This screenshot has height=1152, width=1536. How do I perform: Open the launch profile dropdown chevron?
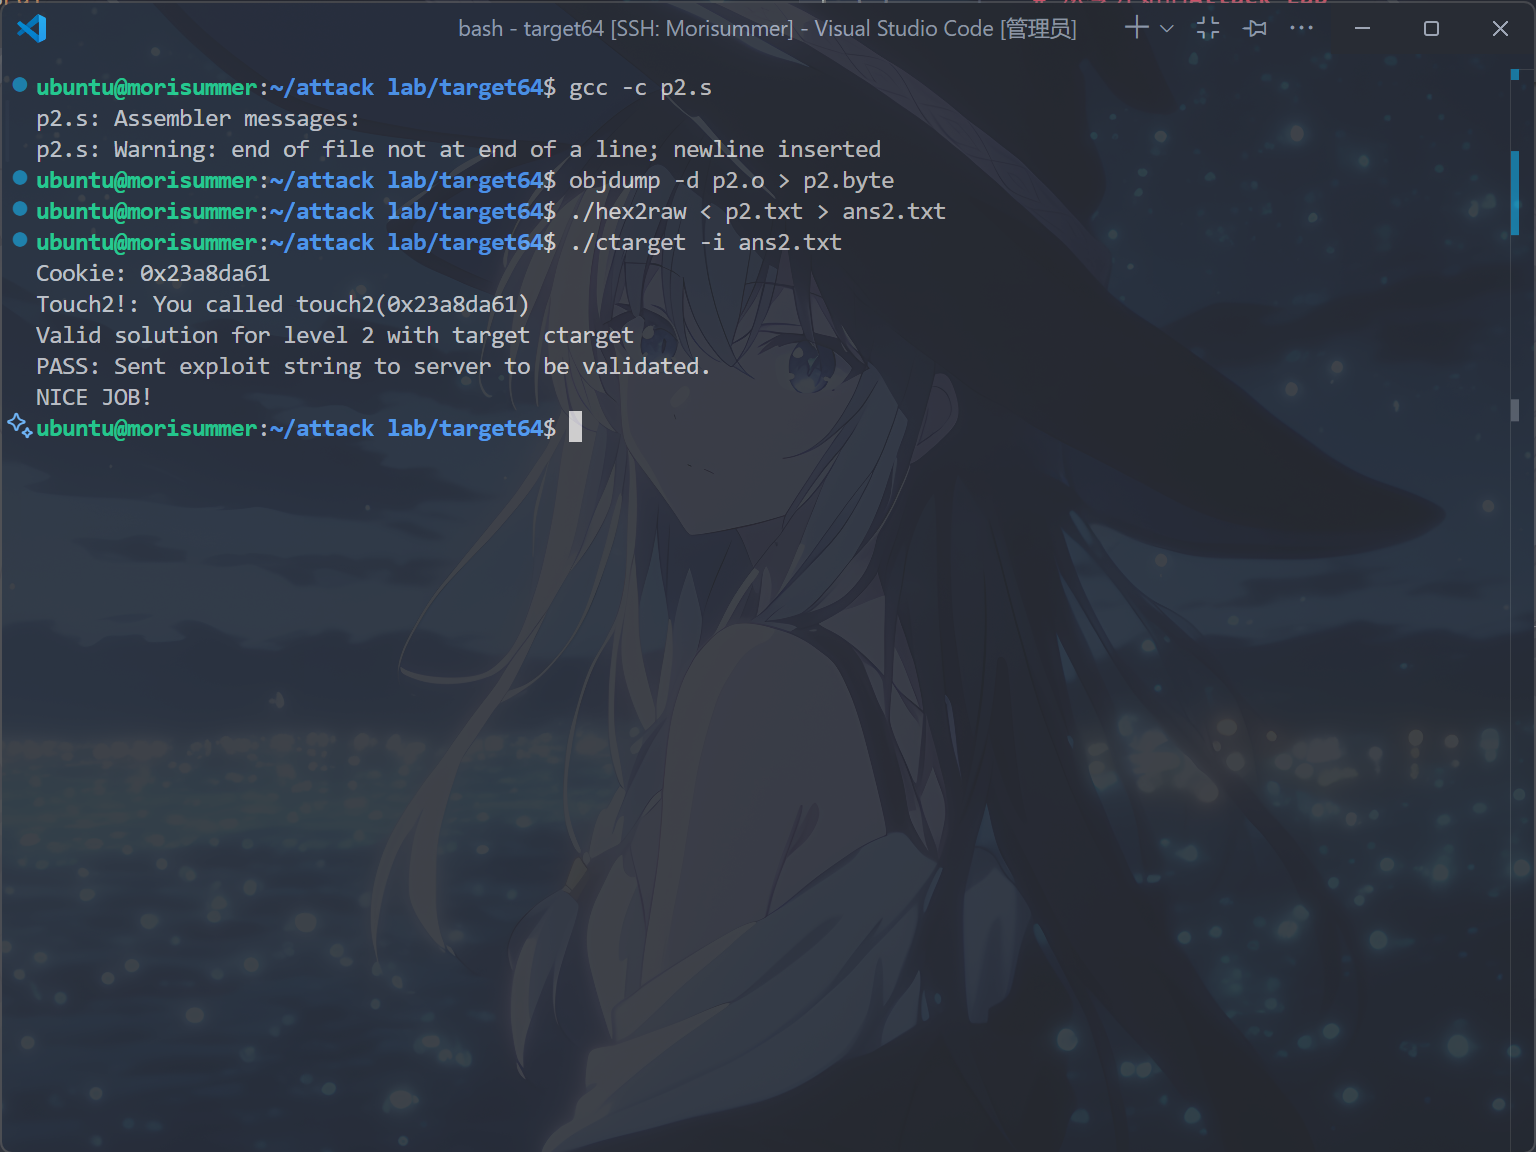[x=1166, y=29]
